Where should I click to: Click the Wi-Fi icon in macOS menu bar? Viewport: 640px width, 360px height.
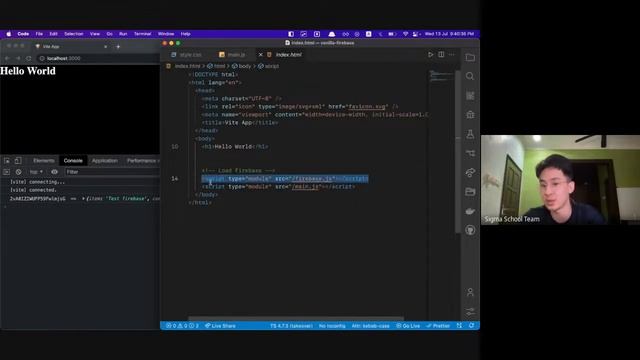tap(405, 34)
